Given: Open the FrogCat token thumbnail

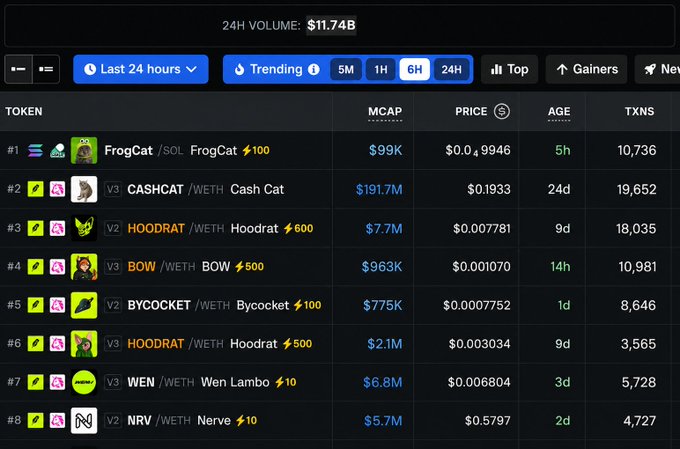Looking at the screenshot, I should click(84, 151).
